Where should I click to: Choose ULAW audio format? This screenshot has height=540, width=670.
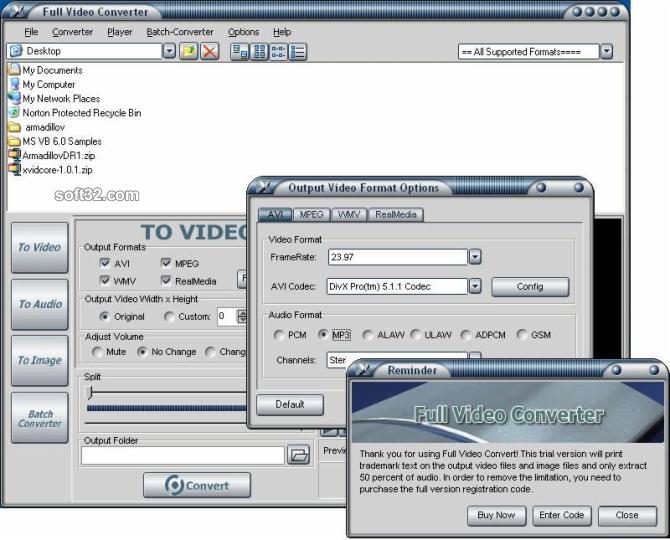coord(415,335)
